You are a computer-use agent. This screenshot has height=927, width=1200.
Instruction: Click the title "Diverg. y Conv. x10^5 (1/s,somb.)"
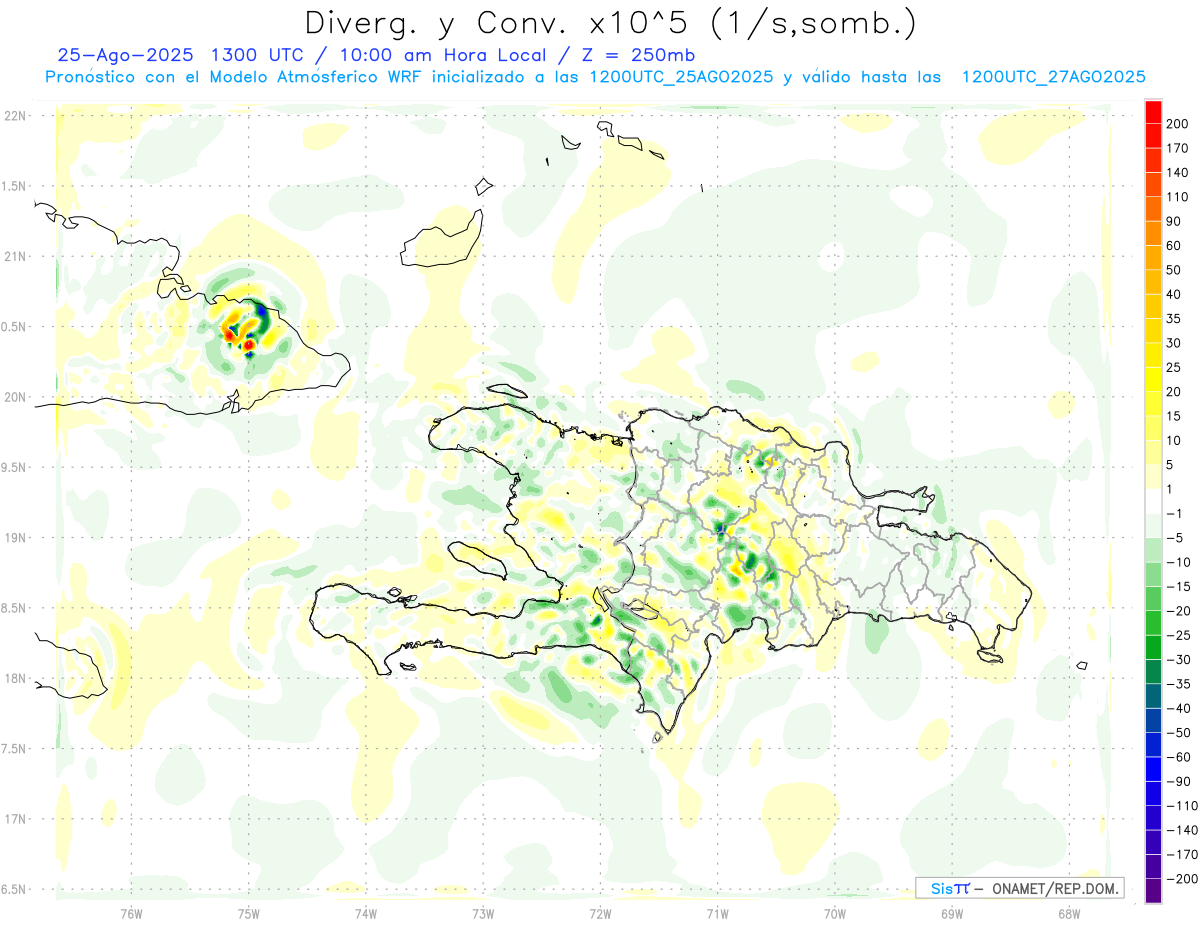point(609,23)
